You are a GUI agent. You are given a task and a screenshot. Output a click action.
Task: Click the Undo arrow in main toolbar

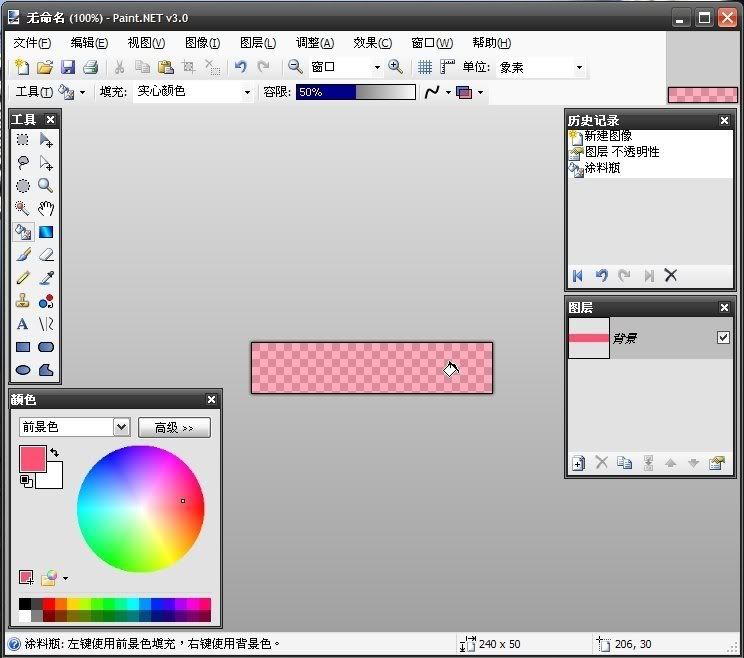[241, 67]
